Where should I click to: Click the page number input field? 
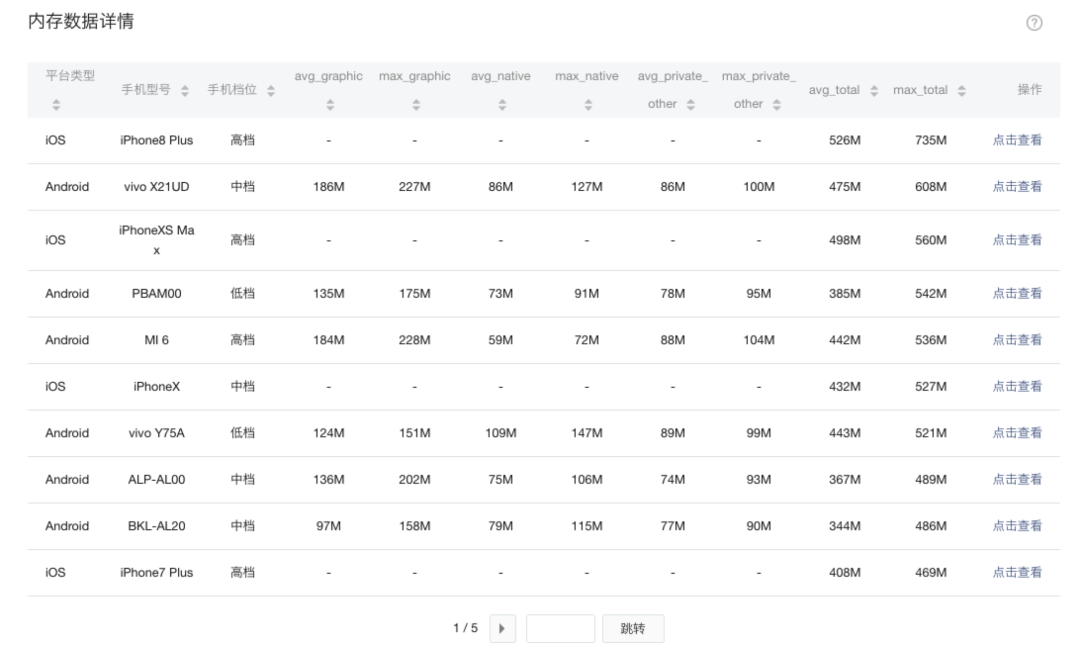[560, 628]
